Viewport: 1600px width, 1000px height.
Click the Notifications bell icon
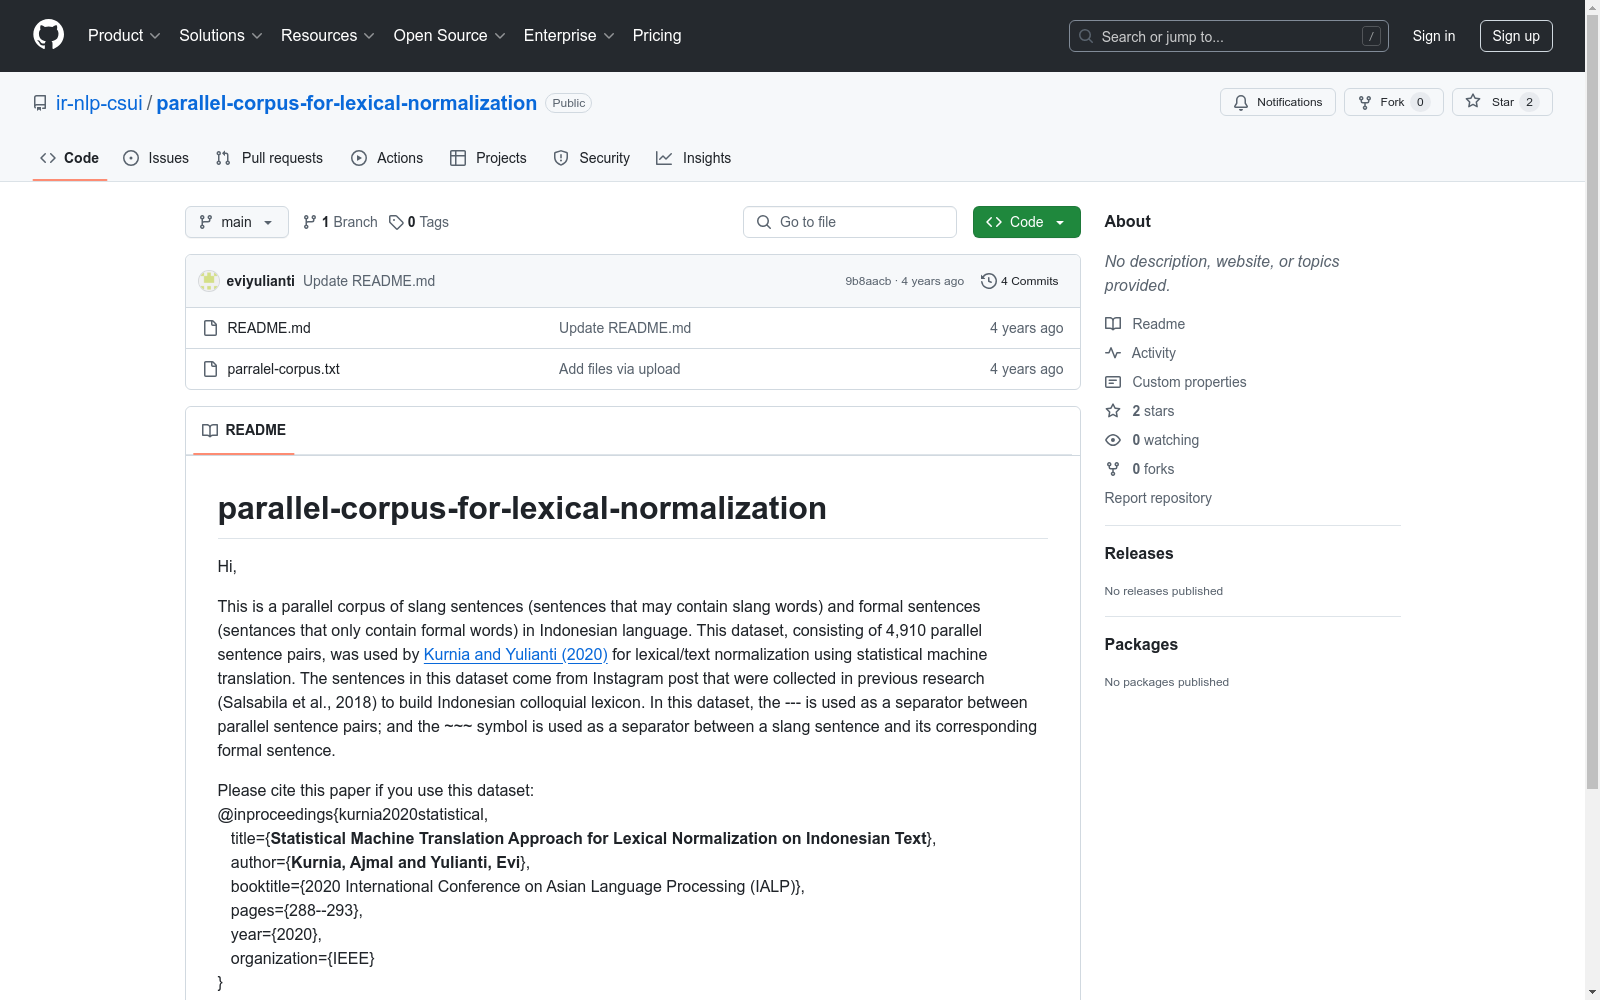1241,102
